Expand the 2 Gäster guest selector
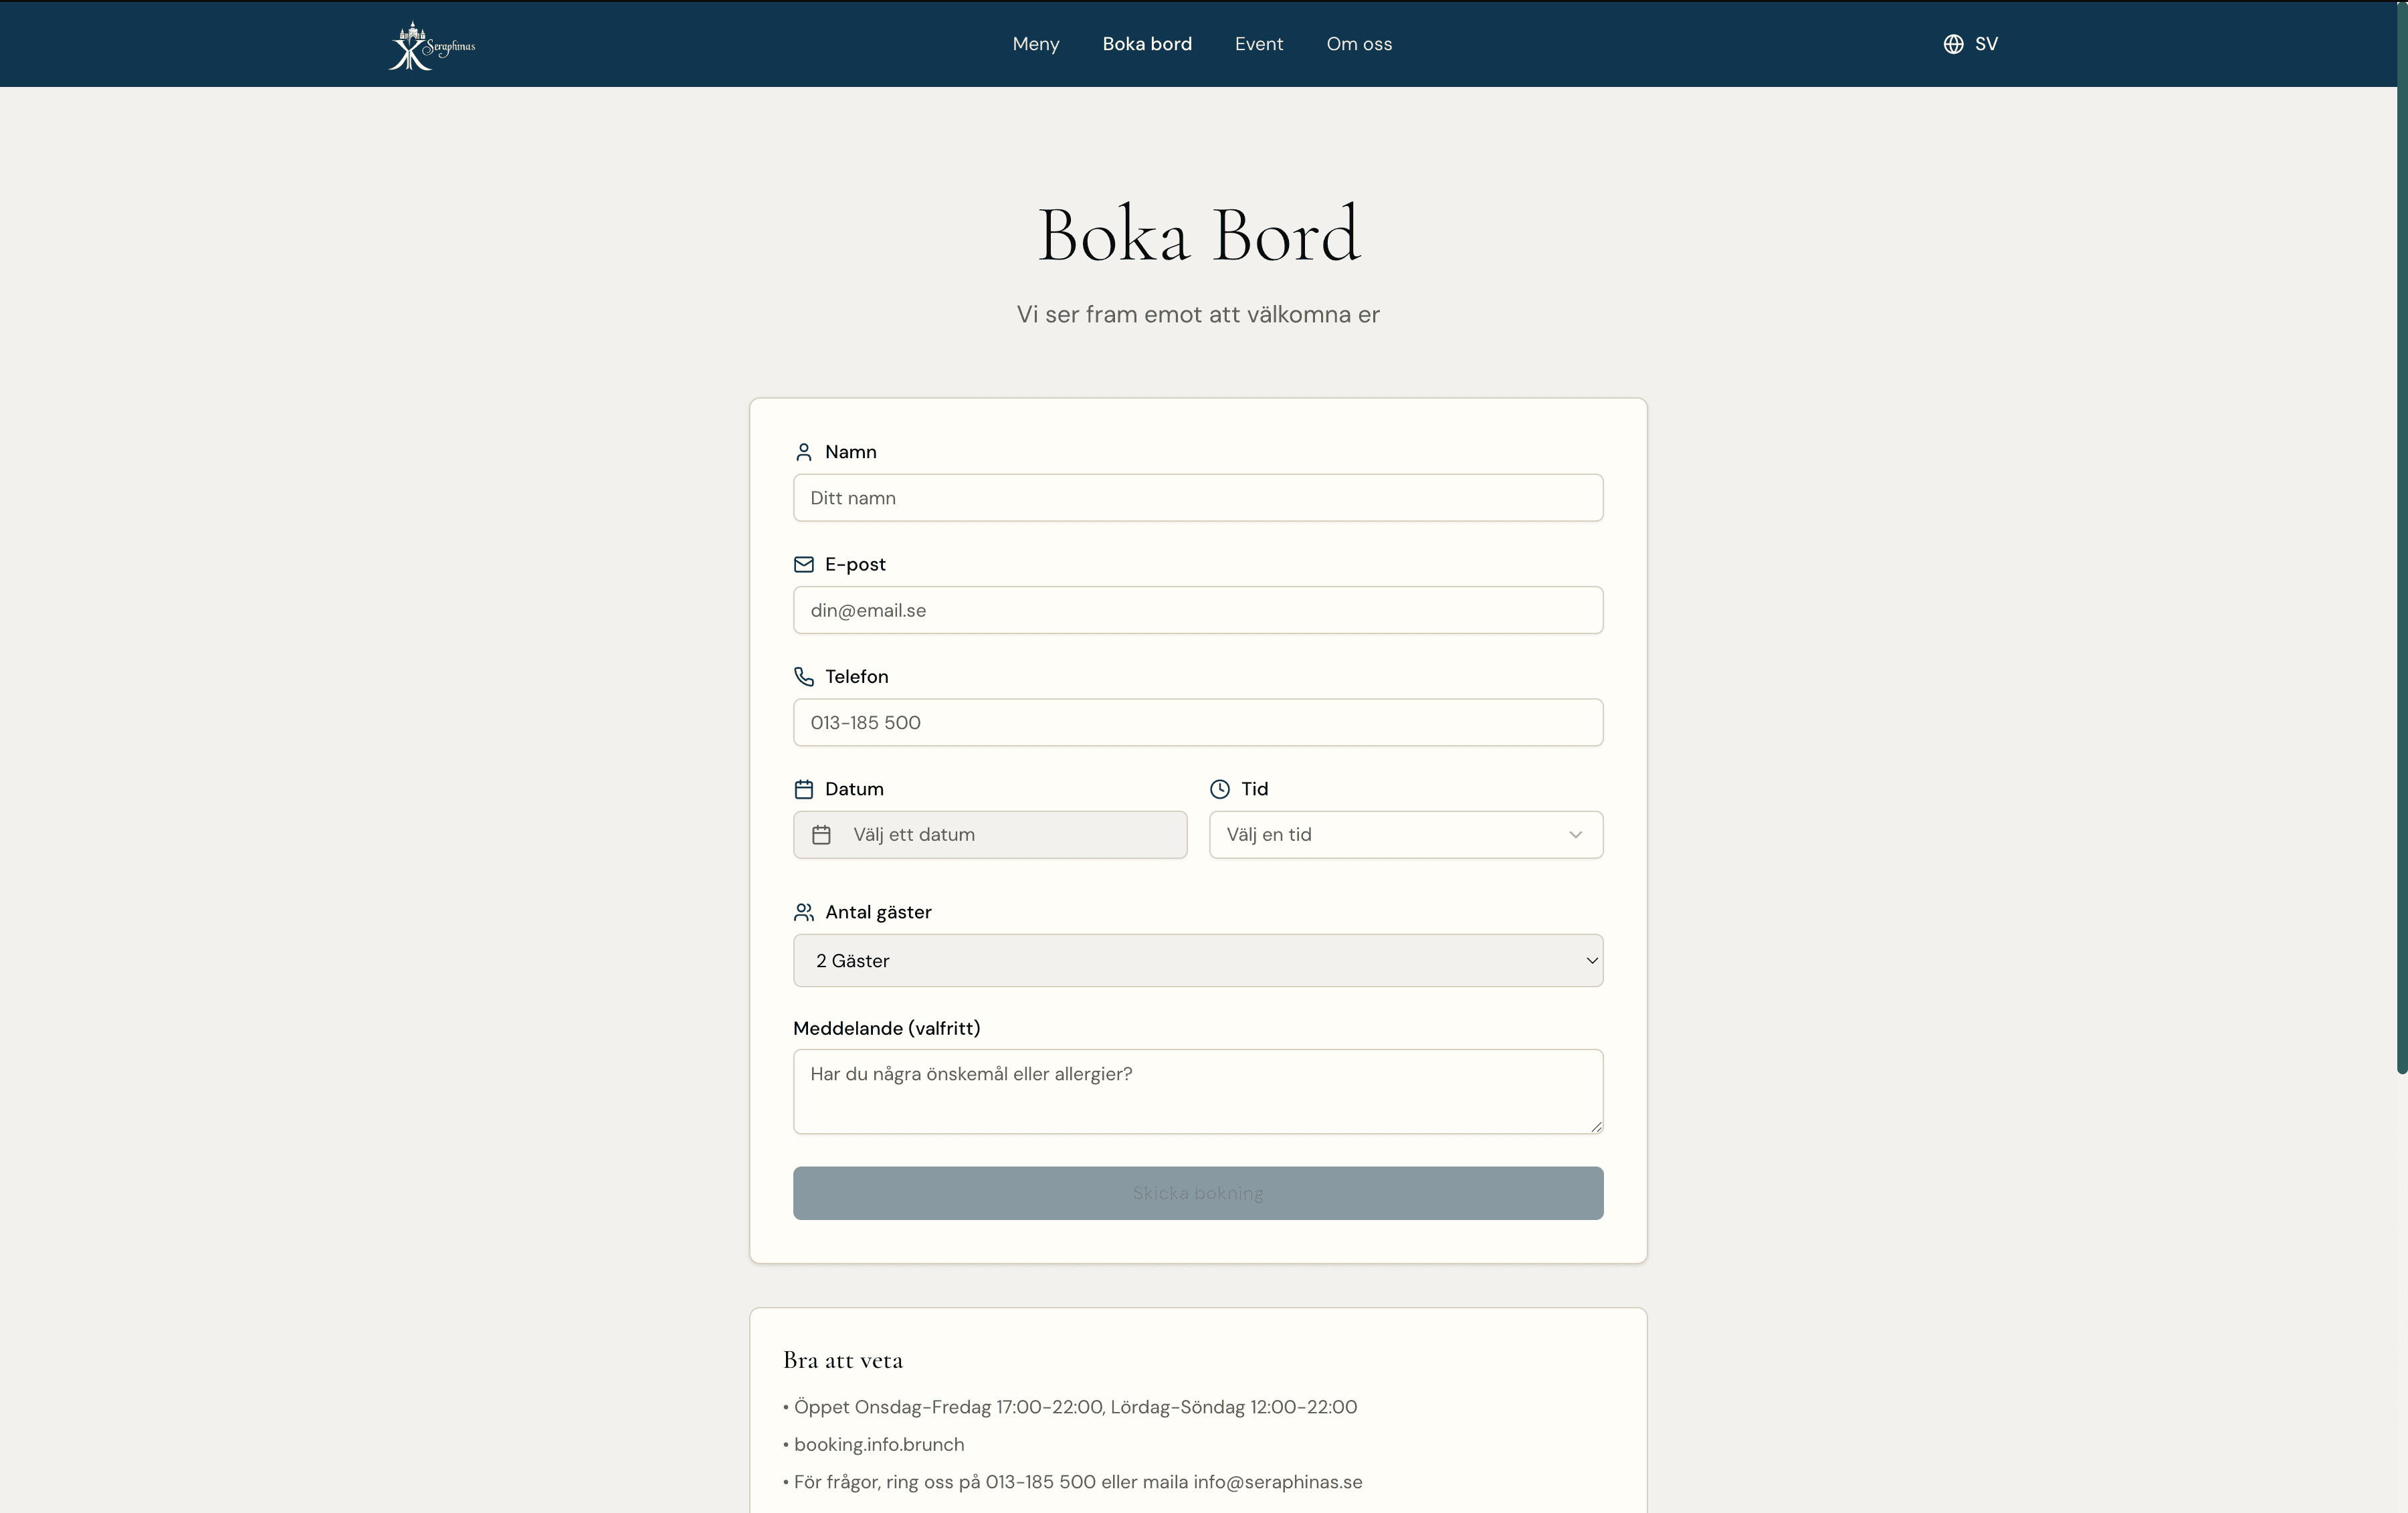 1197,961
